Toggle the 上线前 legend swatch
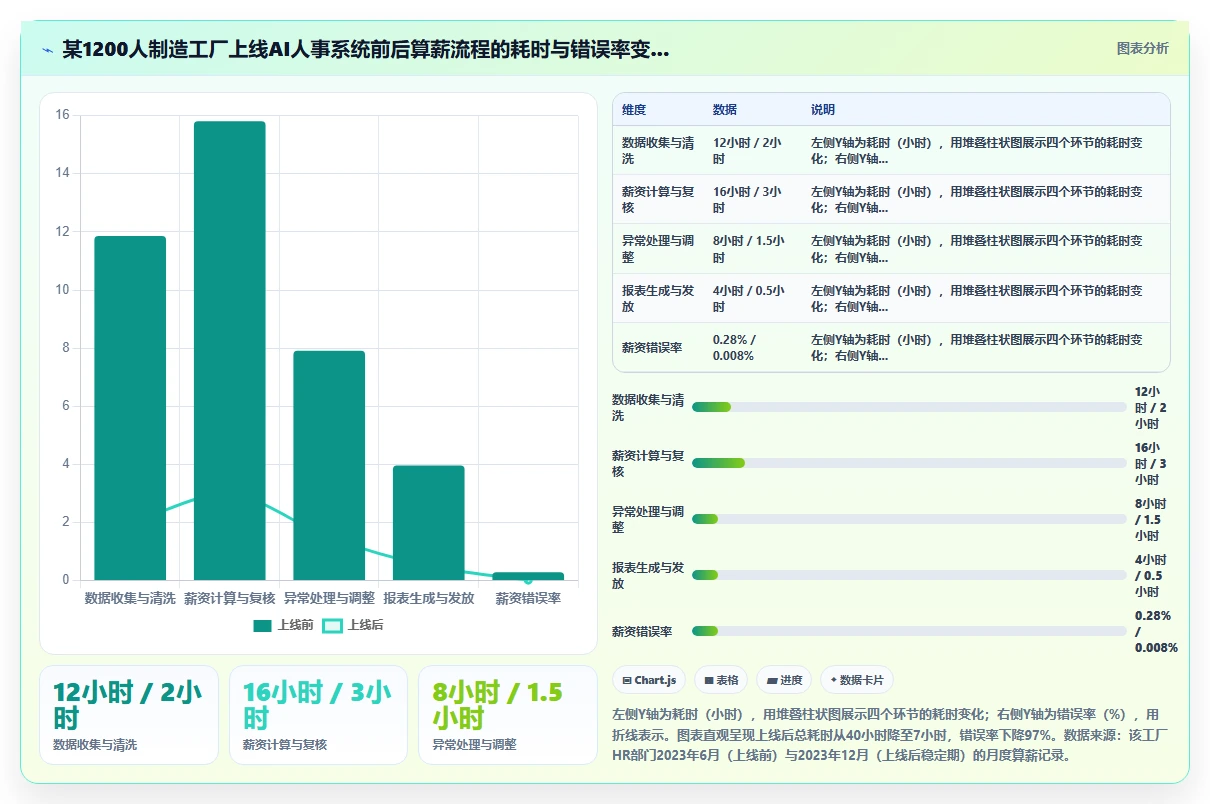 coord(262,626)
